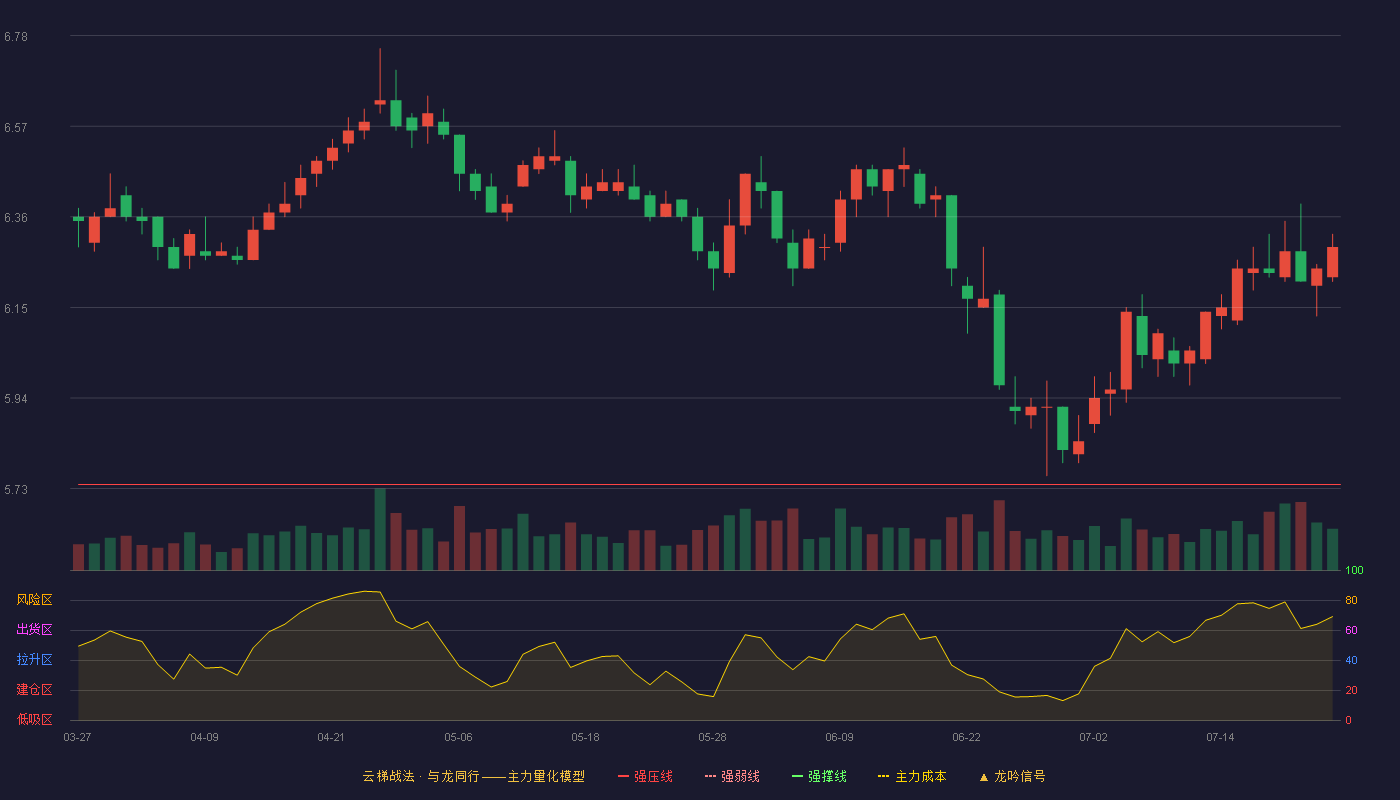Click the 07-02 date label
Viewport: 1400px width, 800px height.
click(x=1093, y=737)
